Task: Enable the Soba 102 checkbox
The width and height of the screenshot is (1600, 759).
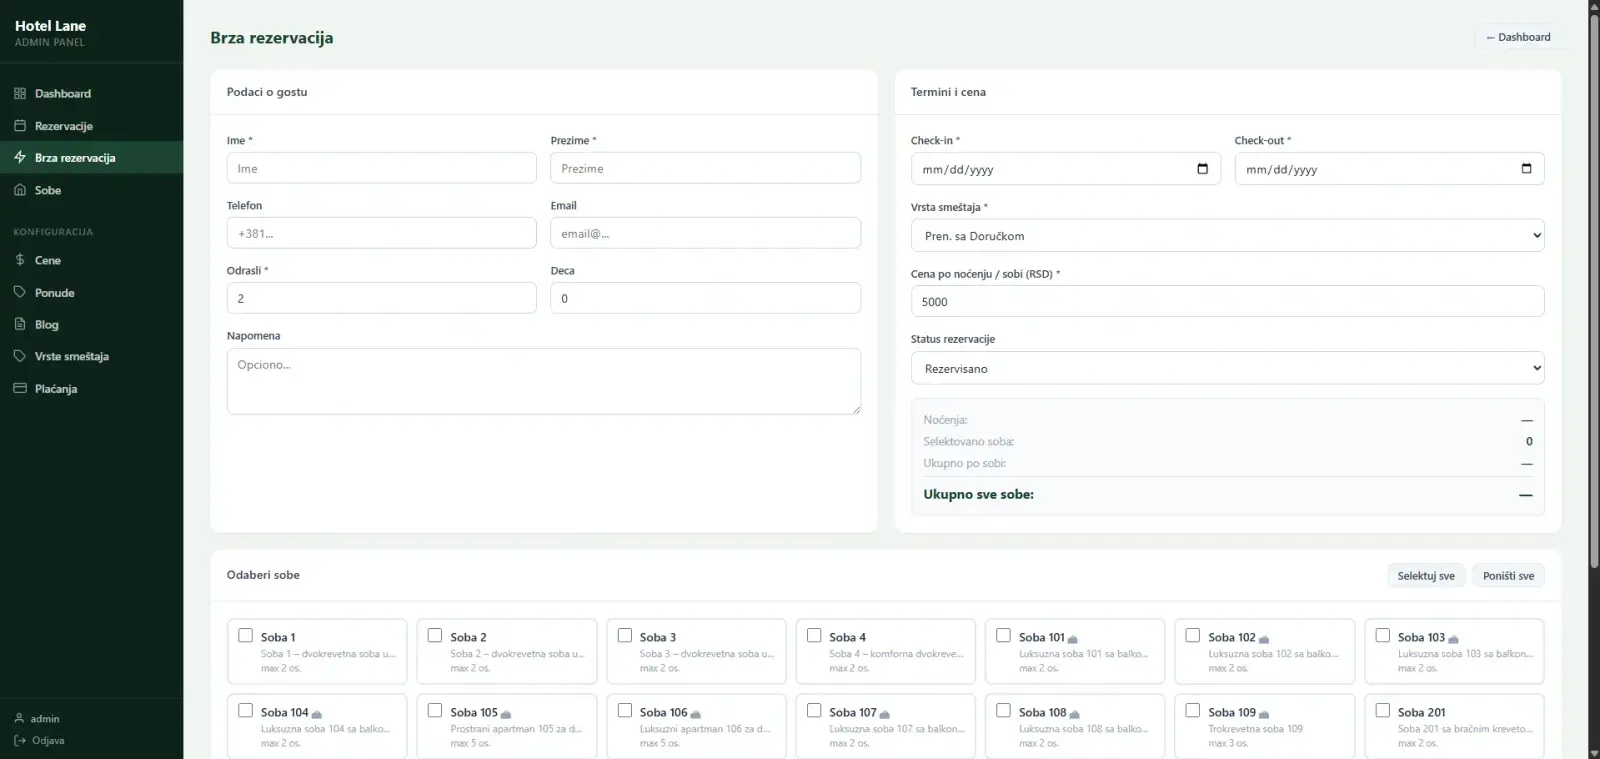Action: [x=1193, y=635]
